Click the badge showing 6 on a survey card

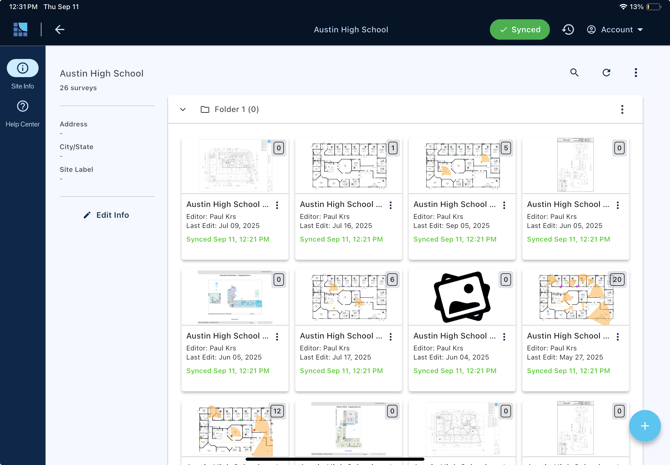(x=392, y=280)
